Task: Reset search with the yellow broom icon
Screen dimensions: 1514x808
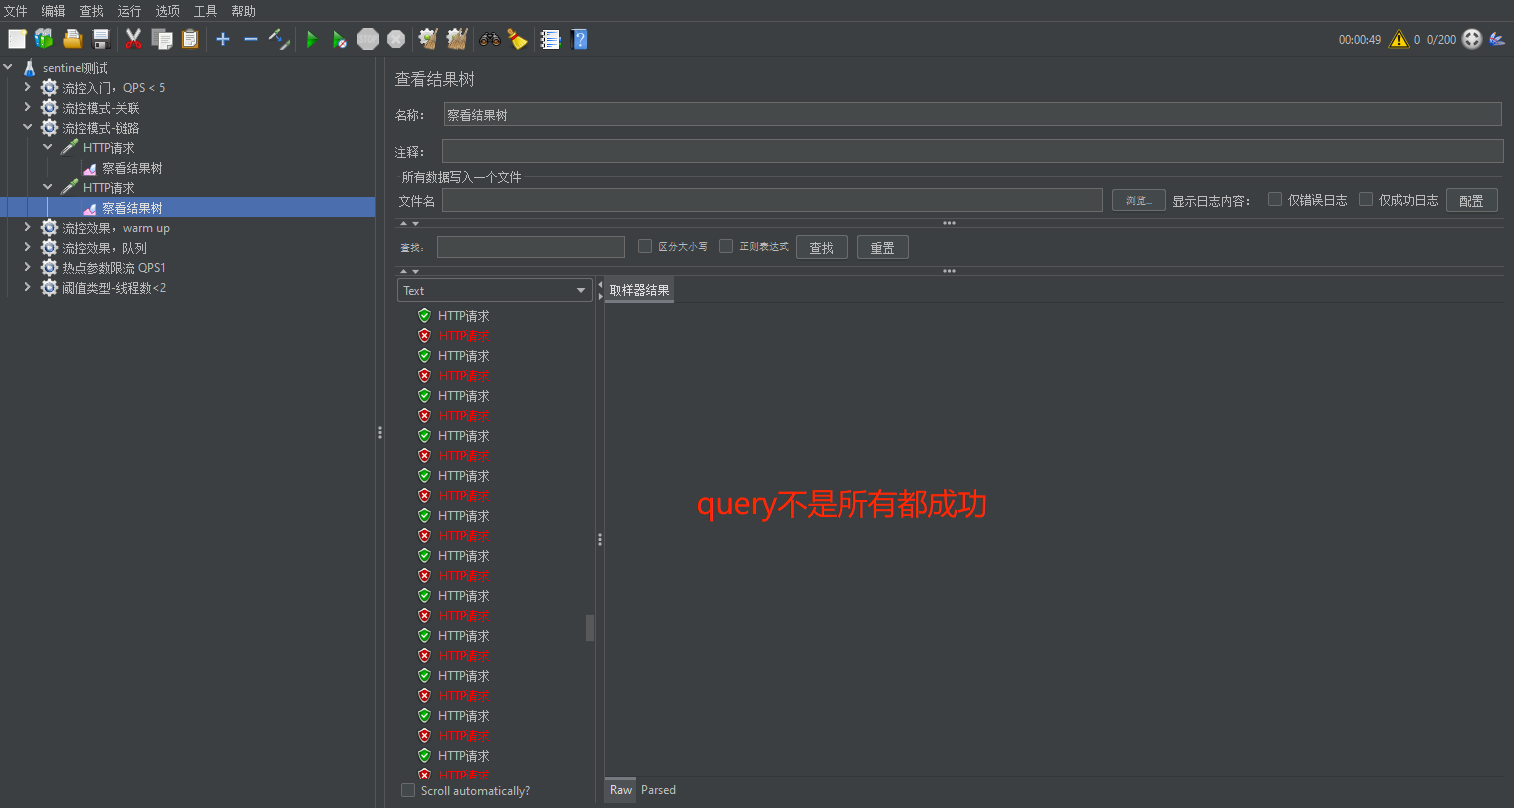Action: (517, 39)
